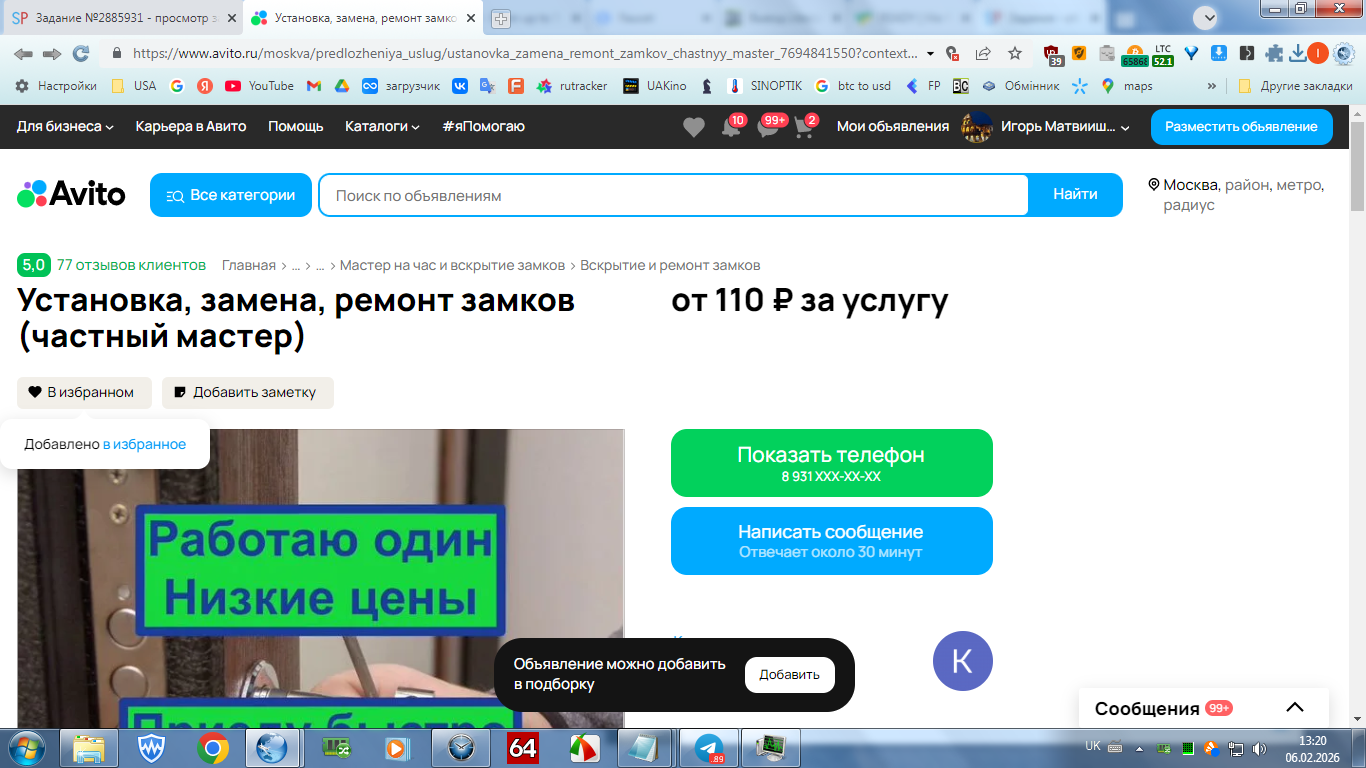Open the 77 отзывов клиентов link
This screenshot has width=1366, height=768.
point(131,265)
